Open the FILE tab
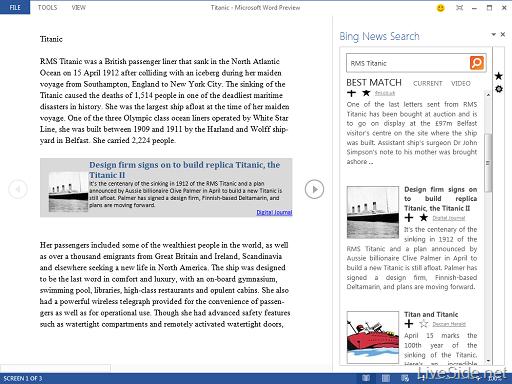 pos(15,7)
